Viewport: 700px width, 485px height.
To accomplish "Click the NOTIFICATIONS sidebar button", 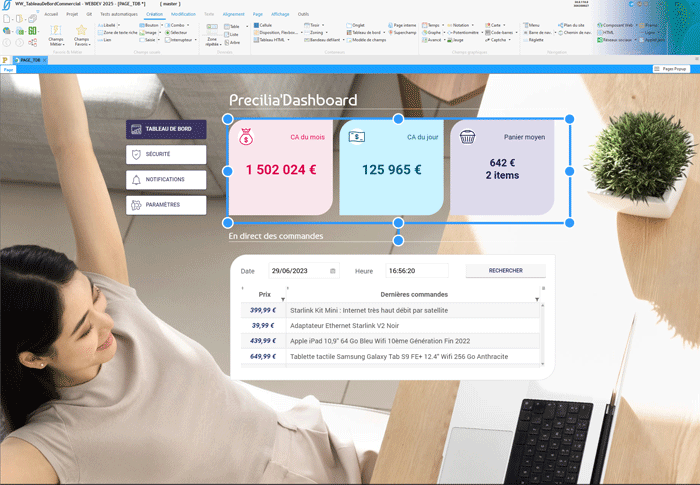I will click(166, 180).
